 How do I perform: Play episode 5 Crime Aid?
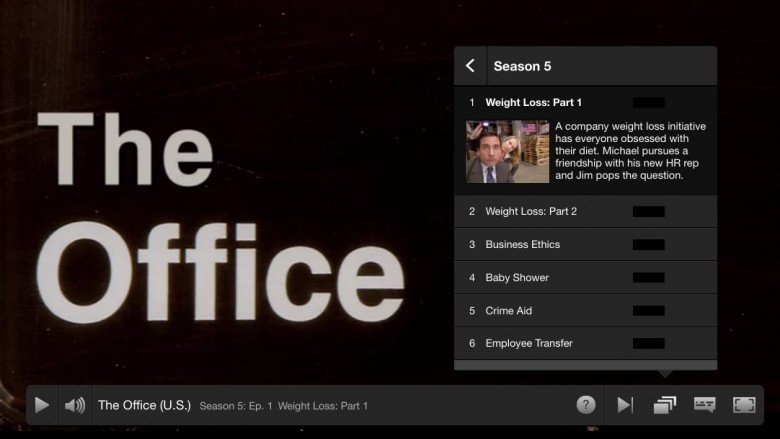(x=585, y=311)
